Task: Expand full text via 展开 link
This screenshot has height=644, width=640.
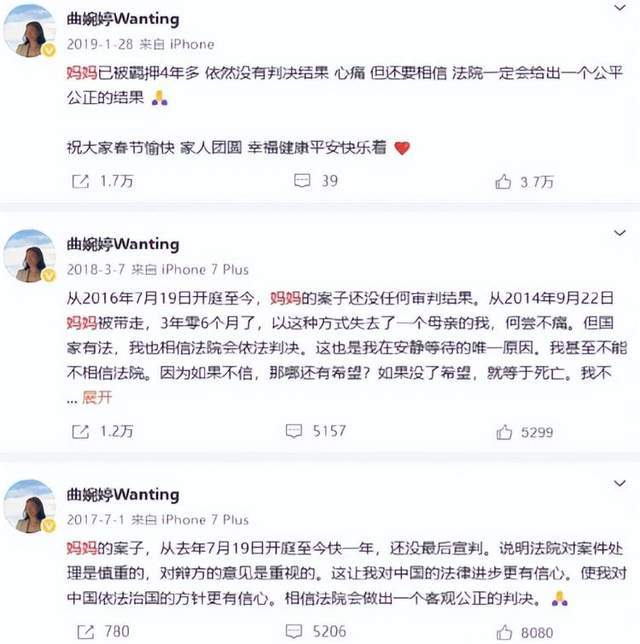Action: click(97, 398)
